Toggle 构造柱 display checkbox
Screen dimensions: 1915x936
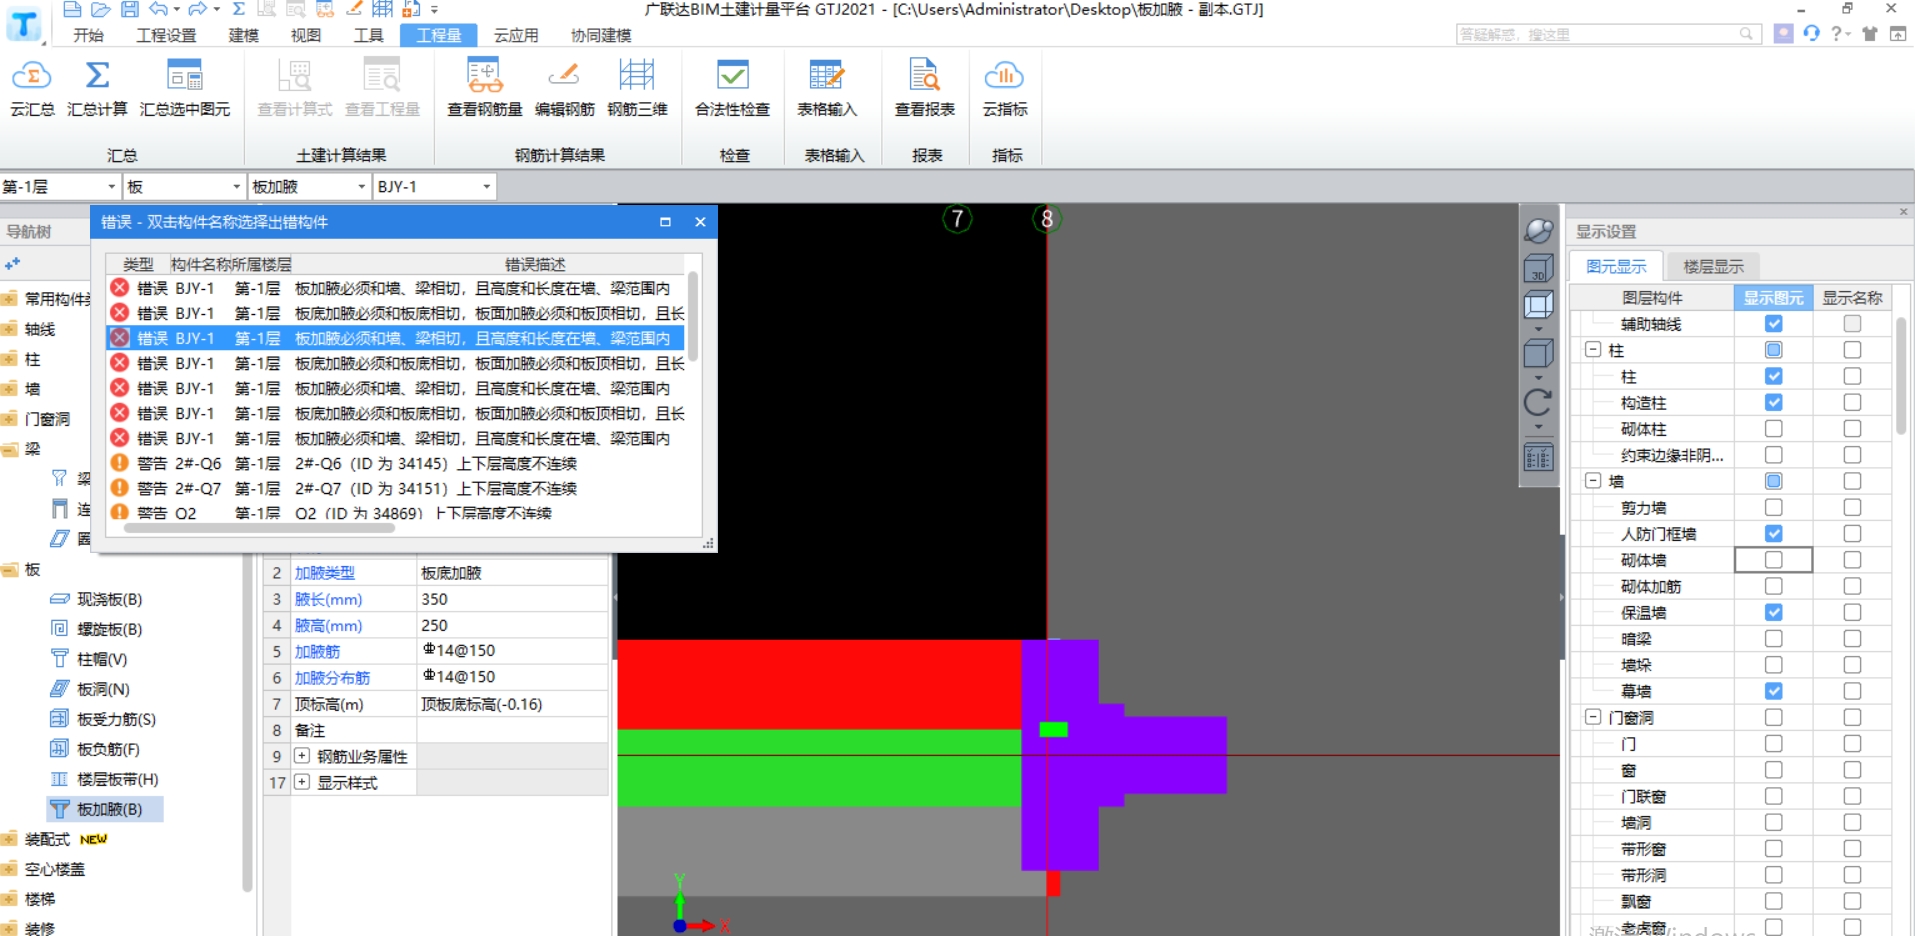pyautogui.click(x=1773, y=402)
